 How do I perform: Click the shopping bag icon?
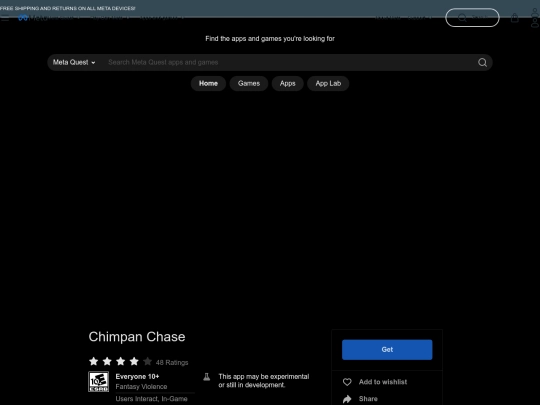pyautogui.click(x=515, y=18)
